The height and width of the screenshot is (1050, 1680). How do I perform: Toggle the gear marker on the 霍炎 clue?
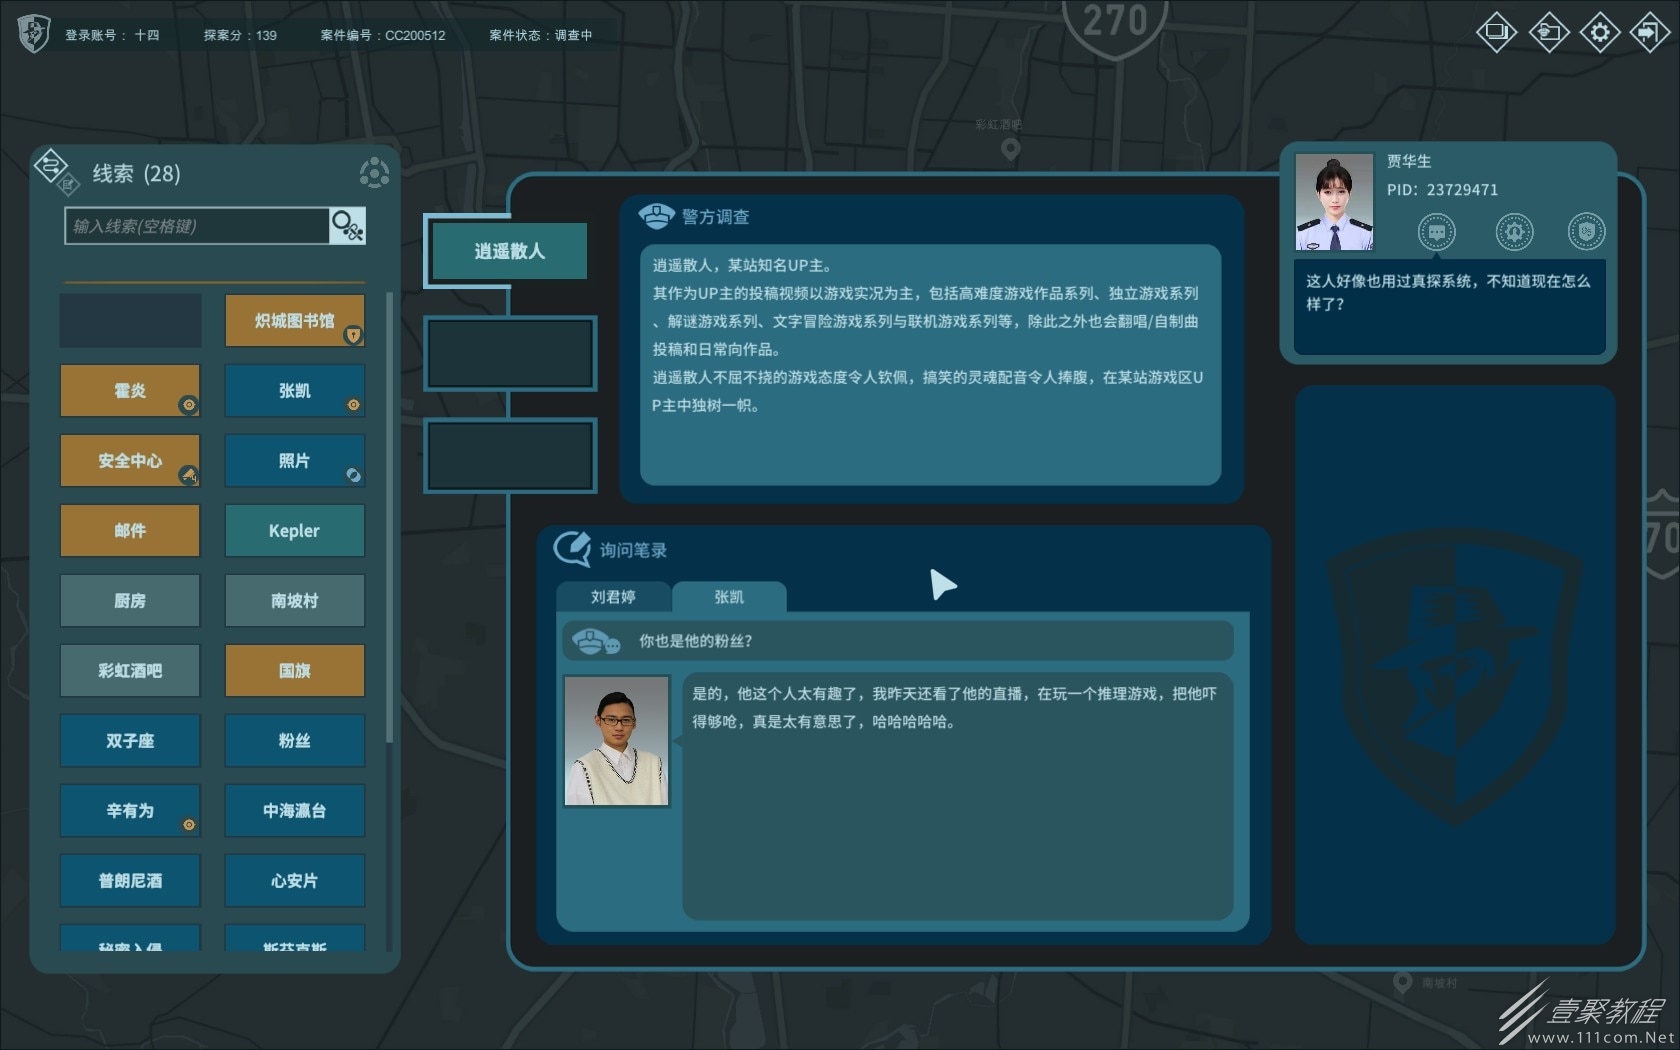click(x=190, y=406)
